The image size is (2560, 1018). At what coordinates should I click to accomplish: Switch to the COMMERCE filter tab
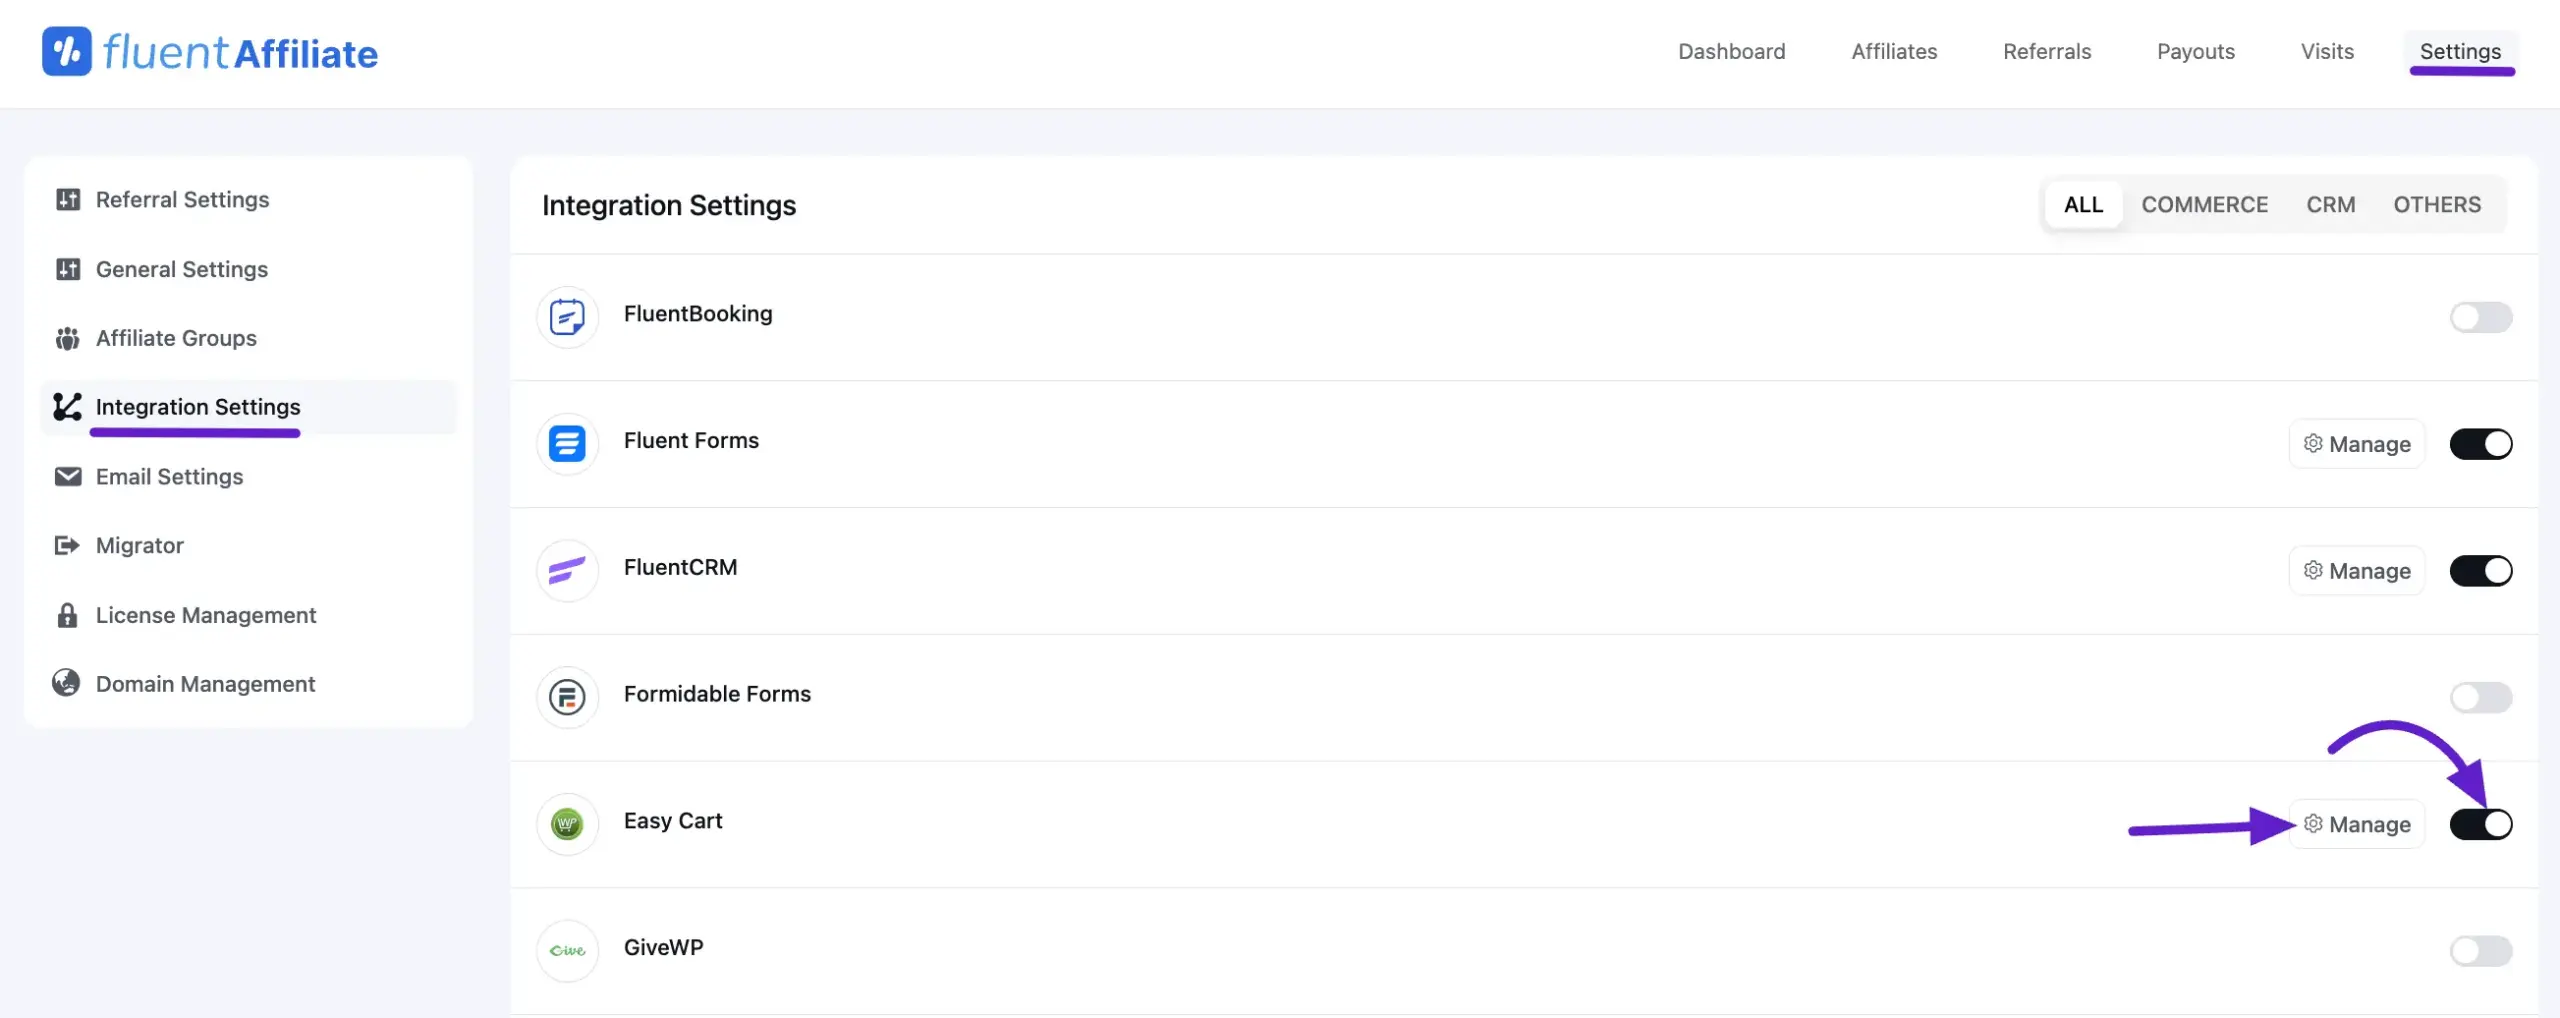pos(2205,204)
